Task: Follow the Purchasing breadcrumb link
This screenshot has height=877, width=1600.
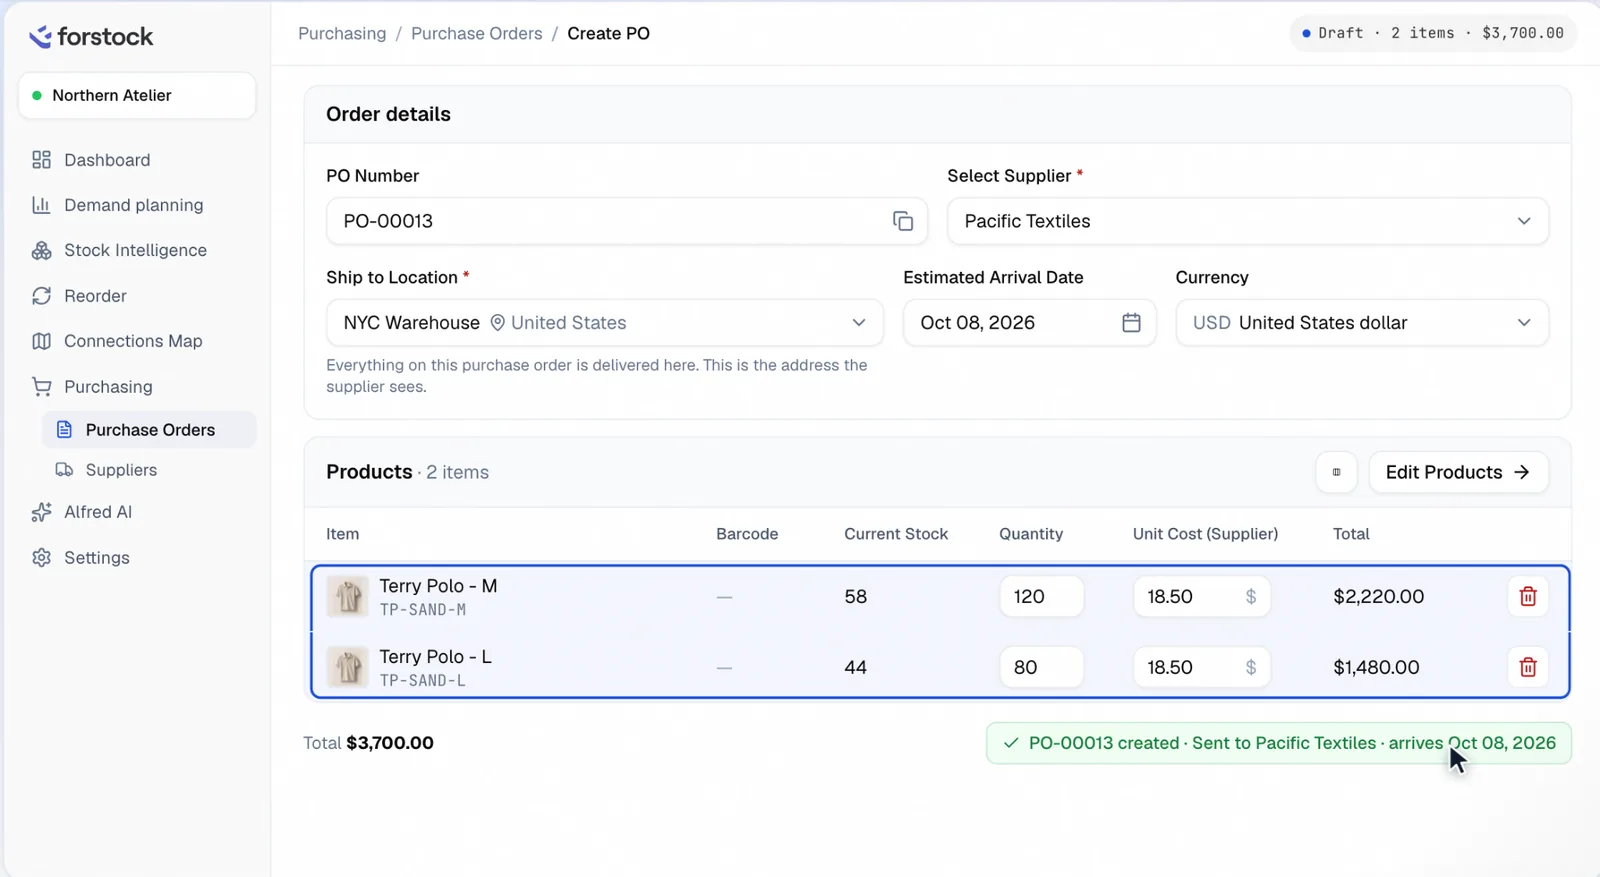Action: coord(342,34)
